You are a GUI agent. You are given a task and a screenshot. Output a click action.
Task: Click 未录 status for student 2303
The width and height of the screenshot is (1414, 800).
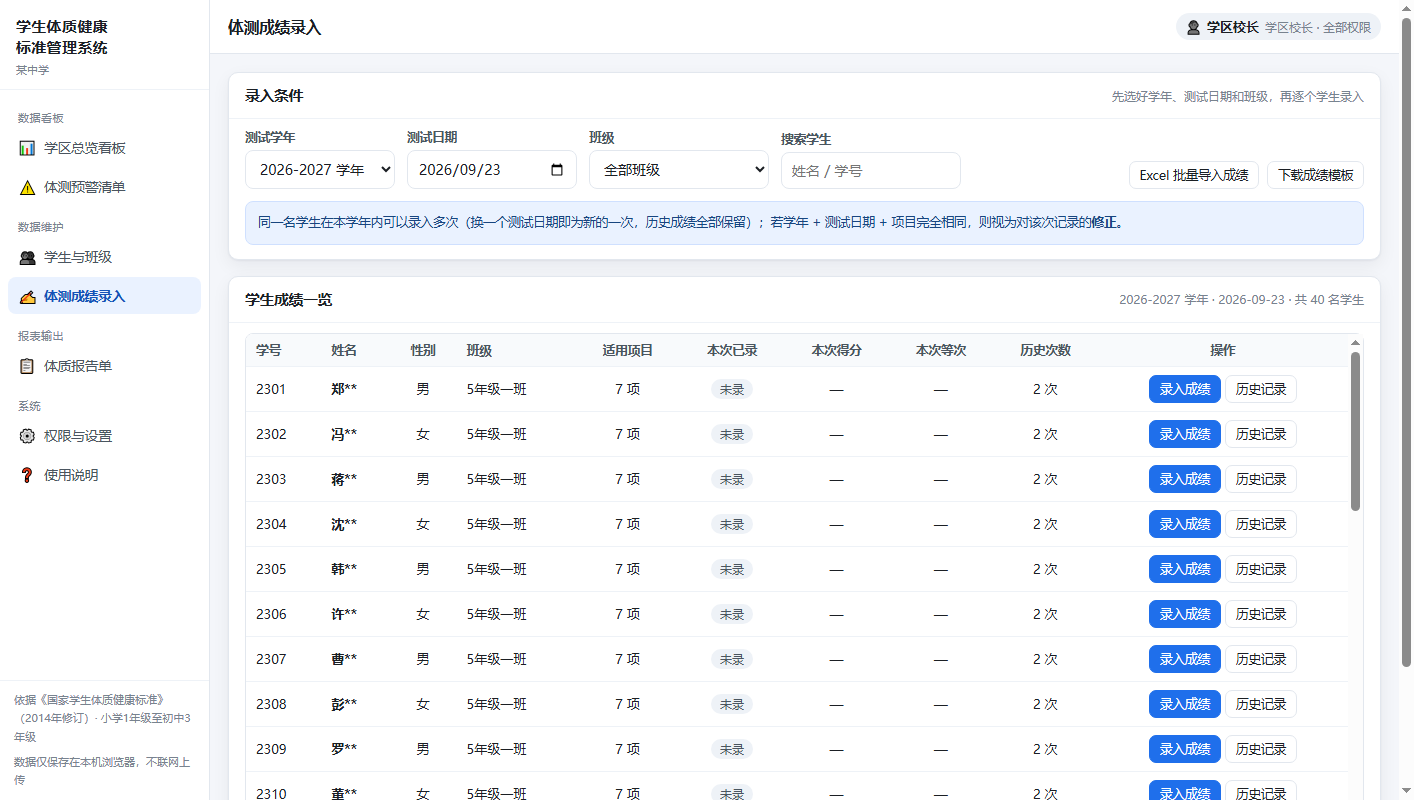tap(732, 479)
